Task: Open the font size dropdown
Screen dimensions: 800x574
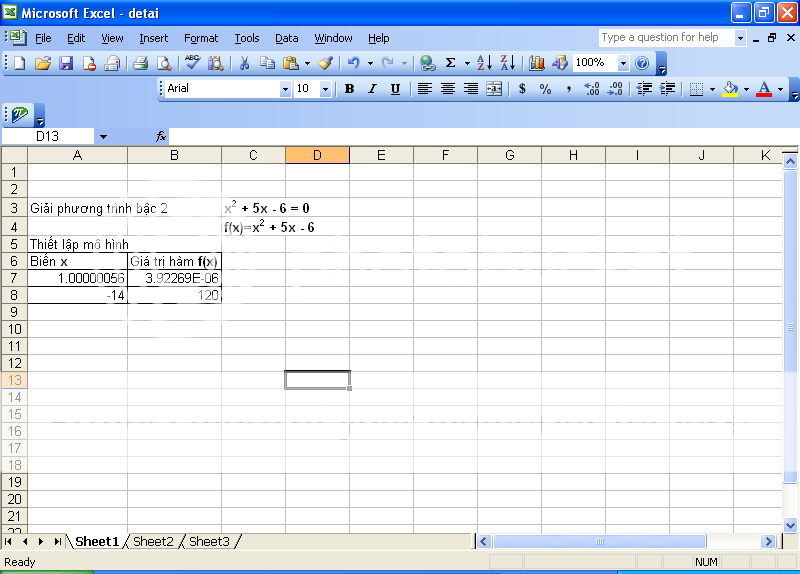Action: tap(325, 89)
